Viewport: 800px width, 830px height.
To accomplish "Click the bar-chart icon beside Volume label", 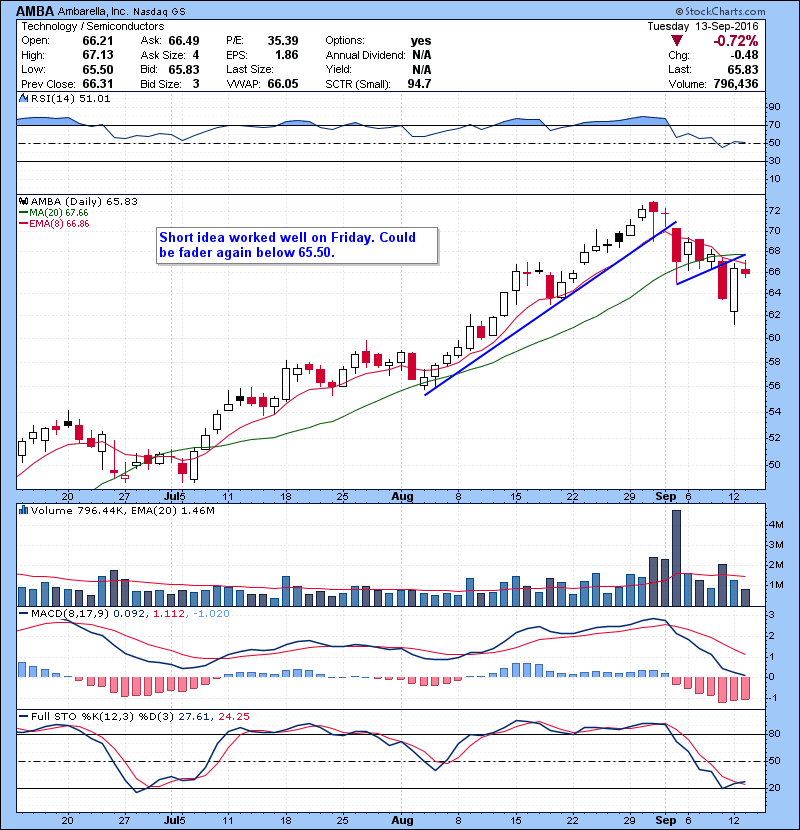I will coord(23,510).
